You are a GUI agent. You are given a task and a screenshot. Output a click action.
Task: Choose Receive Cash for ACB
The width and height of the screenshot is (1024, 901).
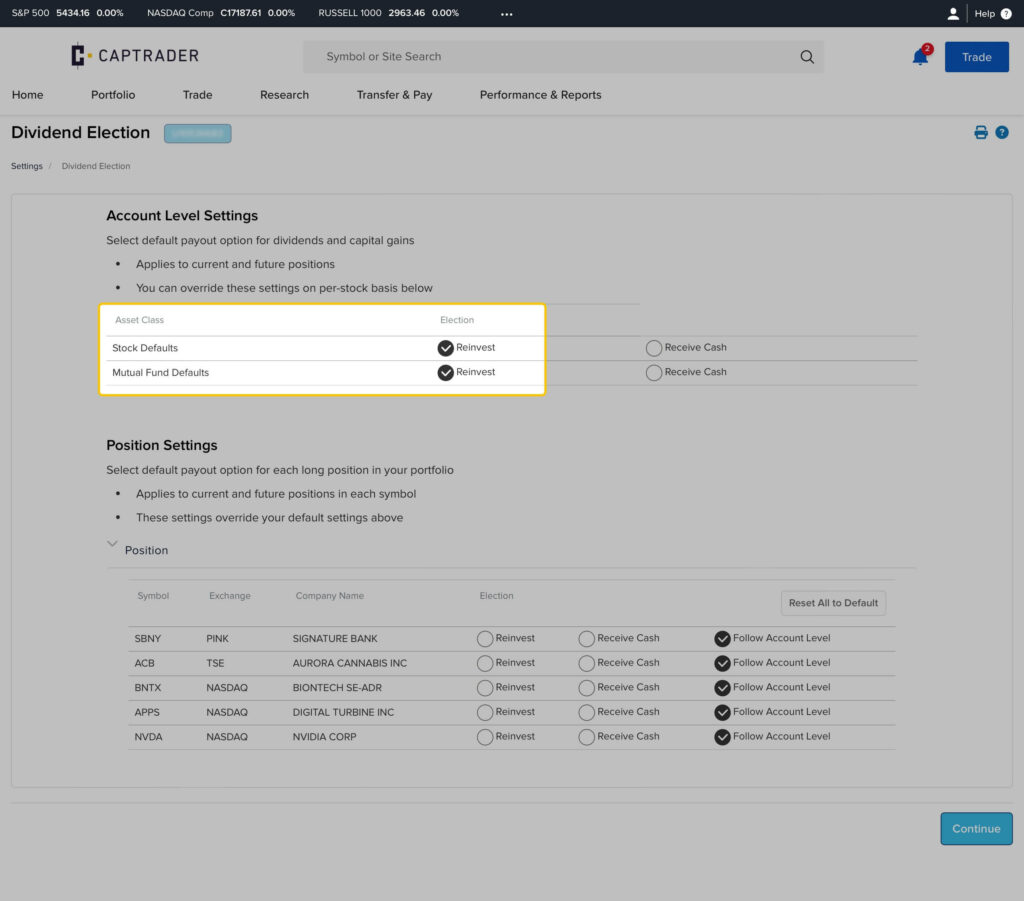click(x=586, y=663)
